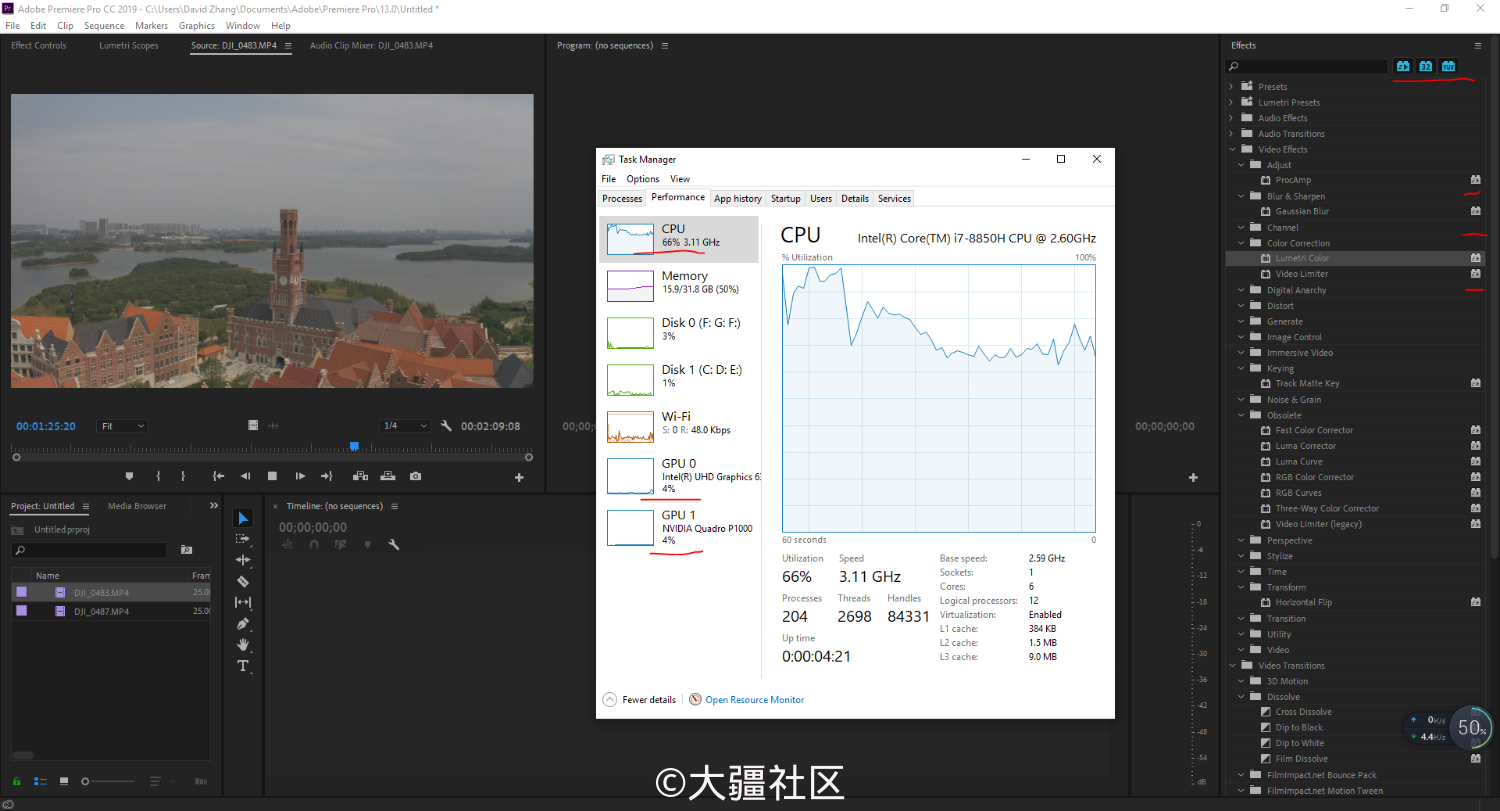This screenshot has width=1500, height=811.
Task: Toggle the project read-only lock icon
Action: (16, 781)
